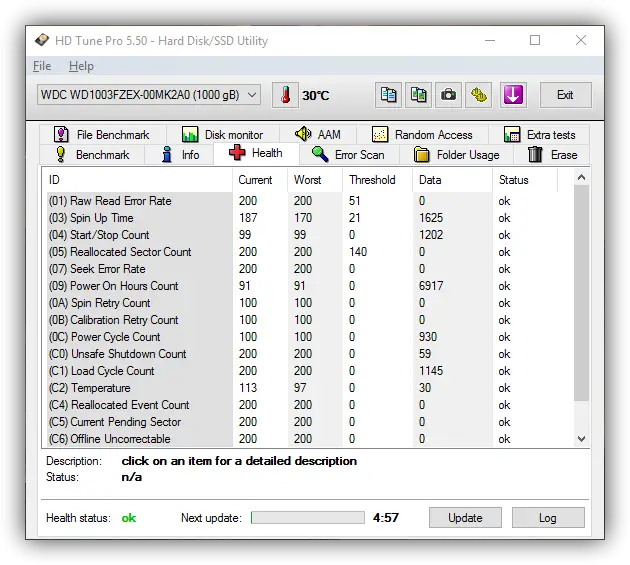Click the Data column header

pos(452,180)
